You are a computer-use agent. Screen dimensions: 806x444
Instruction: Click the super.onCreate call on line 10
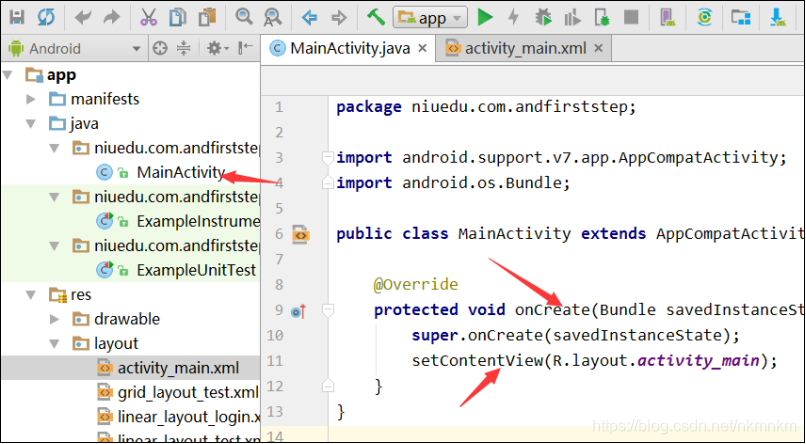coord(575,336)
